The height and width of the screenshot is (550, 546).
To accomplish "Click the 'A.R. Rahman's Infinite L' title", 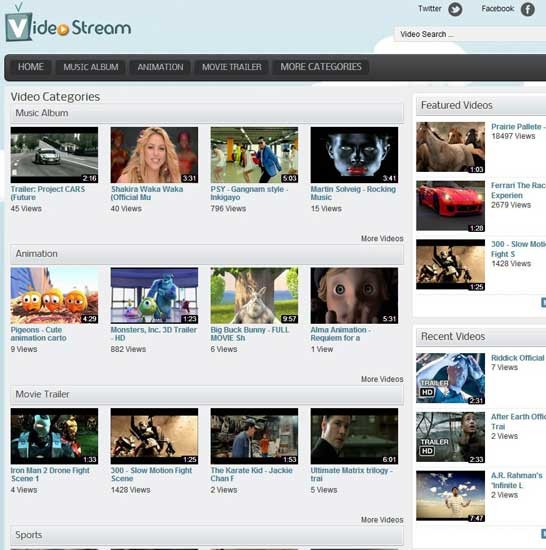I will (517, 480).
